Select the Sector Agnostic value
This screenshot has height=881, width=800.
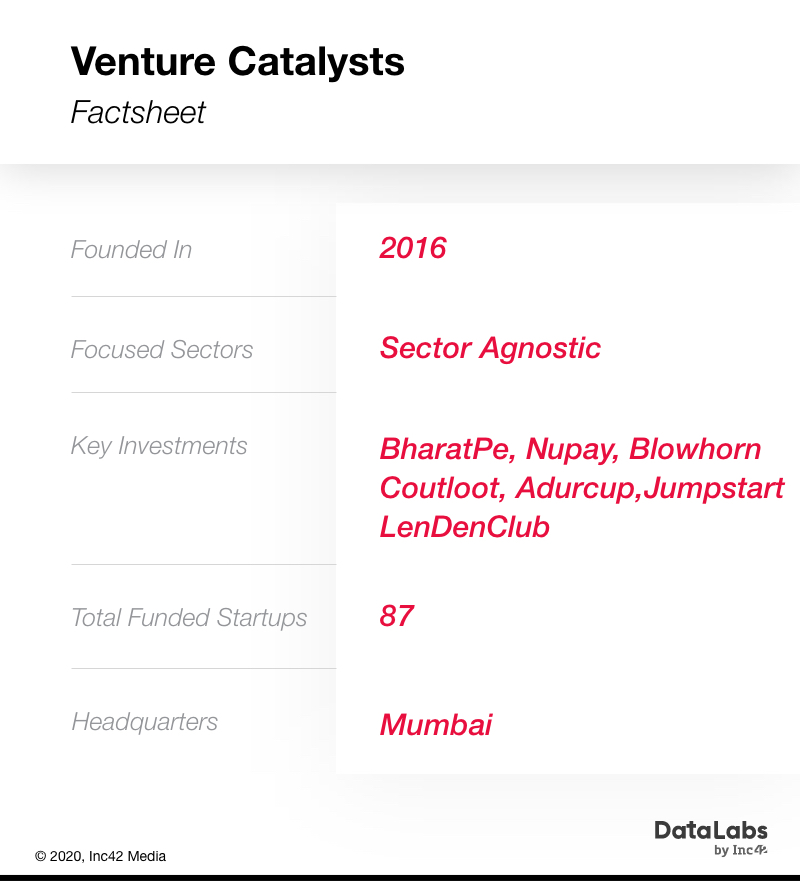pos(490,348)
